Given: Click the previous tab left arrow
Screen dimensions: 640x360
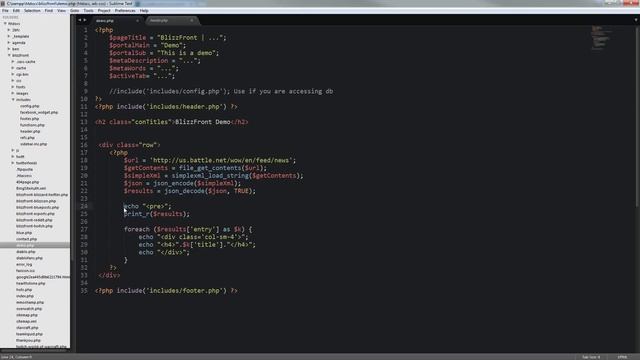Looking at the screenshot, I should (x=80, y=20).
